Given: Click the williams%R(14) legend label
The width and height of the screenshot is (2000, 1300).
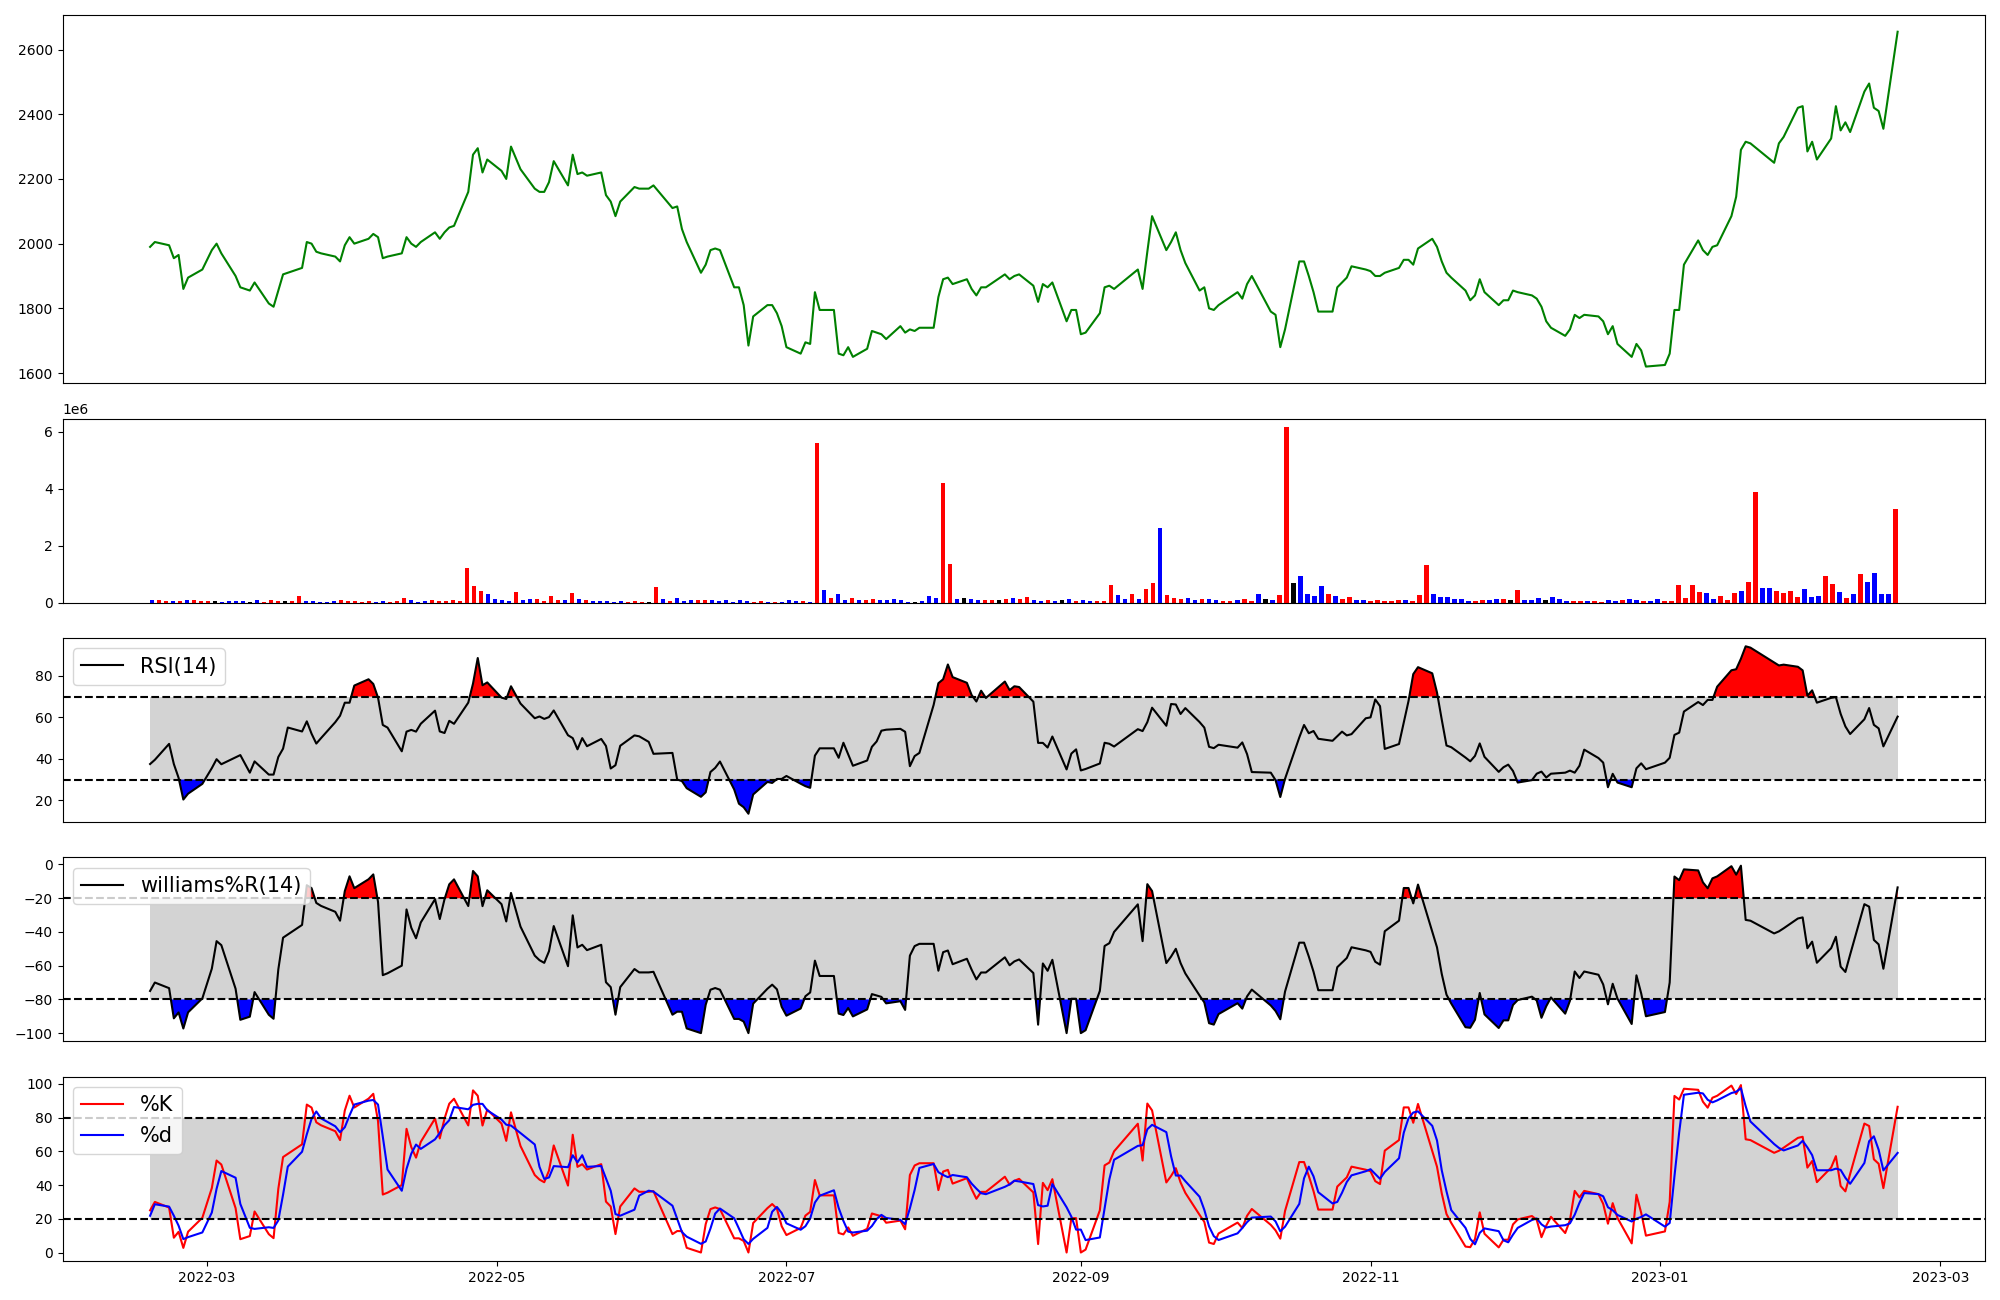Looking at the screenshot, I should click(220, 885).
